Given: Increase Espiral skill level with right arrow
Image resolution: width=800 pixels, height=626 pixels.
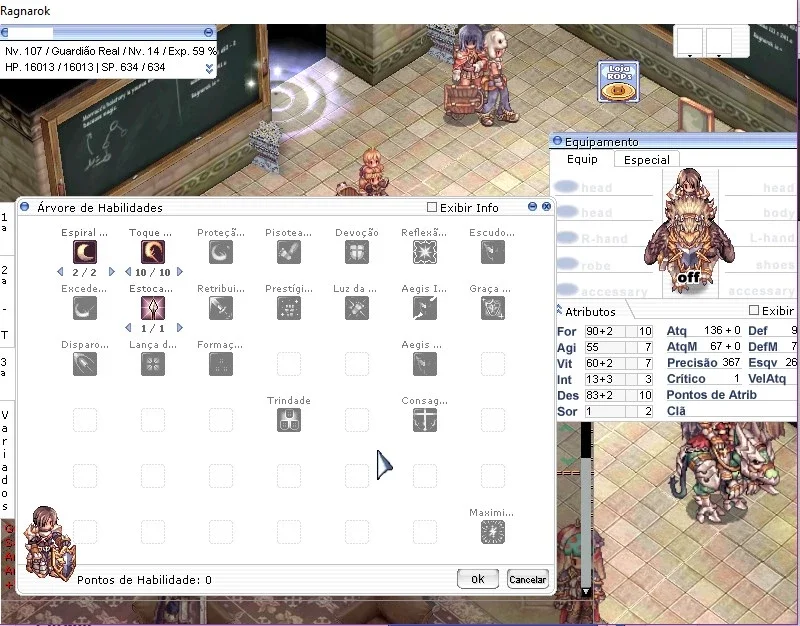Looking at the screenshot, I should 112,272.
